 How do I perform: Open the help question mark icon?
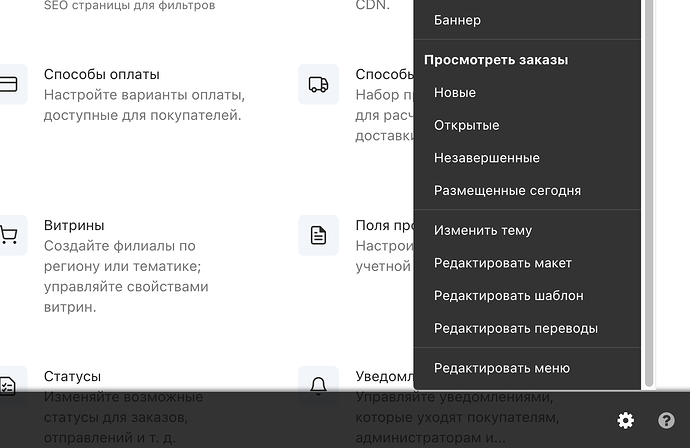click(666, 420)
